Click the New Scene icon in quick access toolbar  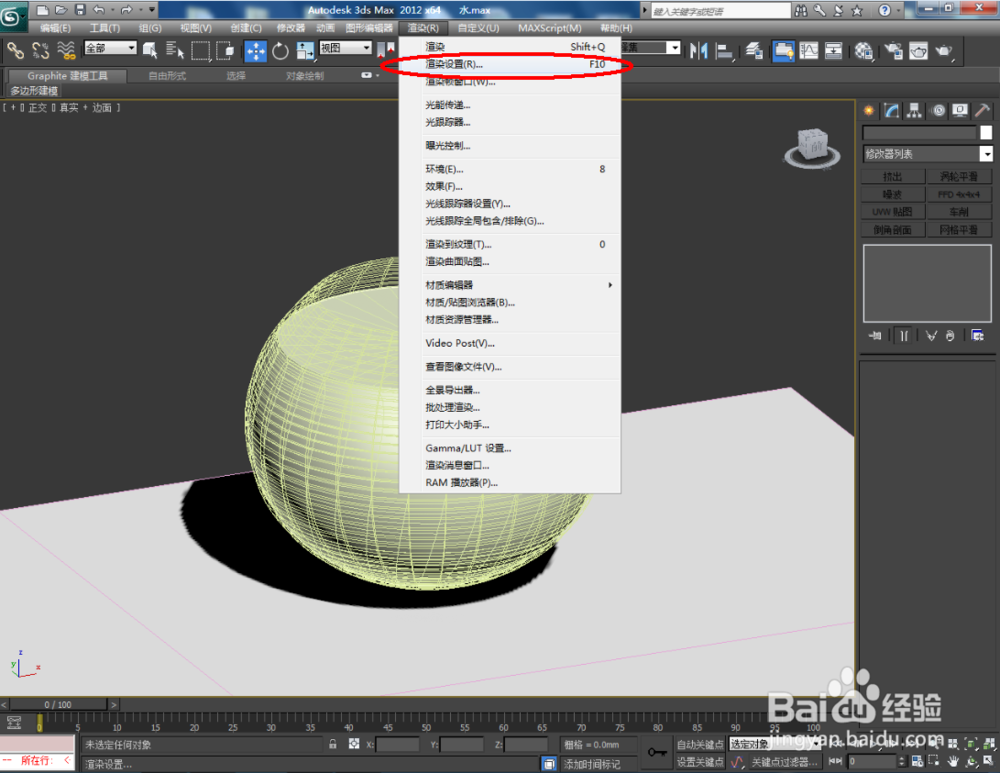coord(42,10)
